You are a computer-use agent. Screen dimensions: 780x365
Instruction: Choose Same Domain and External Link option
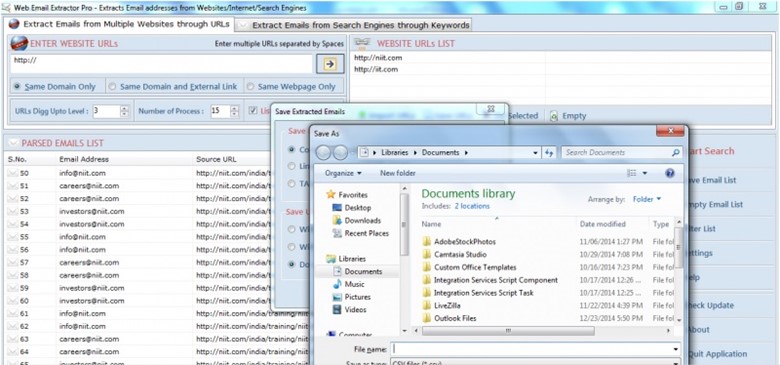tap(173, 87)
